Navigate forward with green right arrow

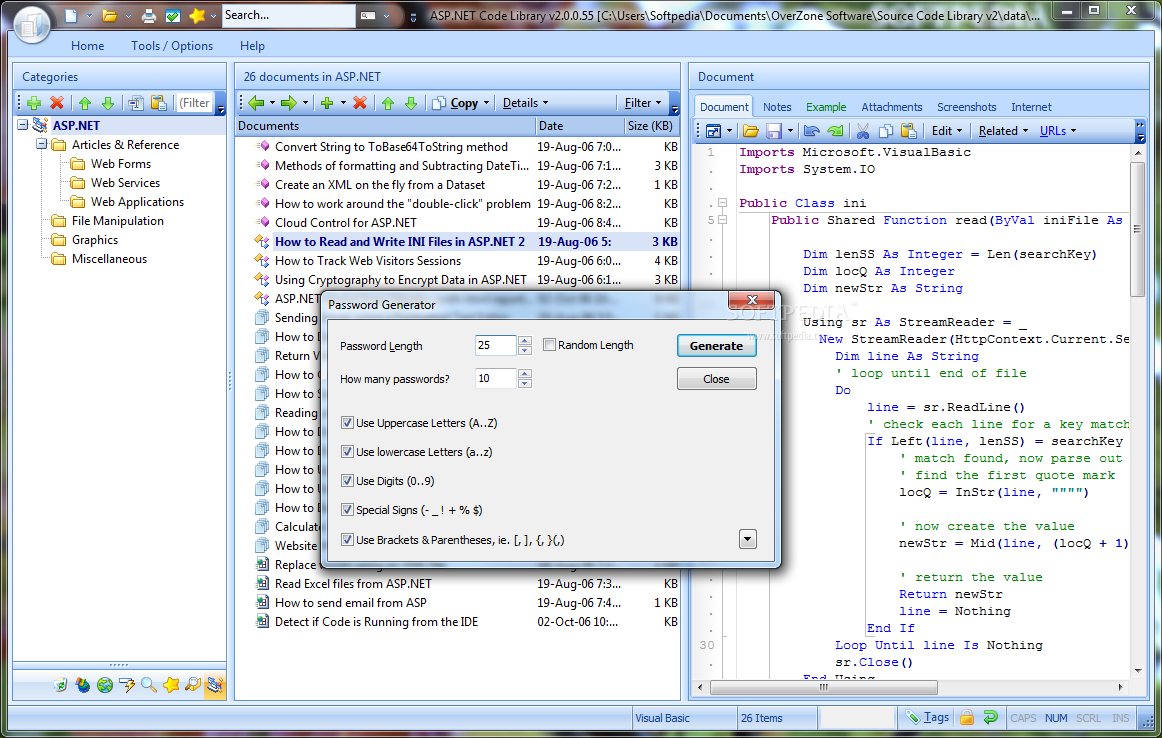point(289,103)
